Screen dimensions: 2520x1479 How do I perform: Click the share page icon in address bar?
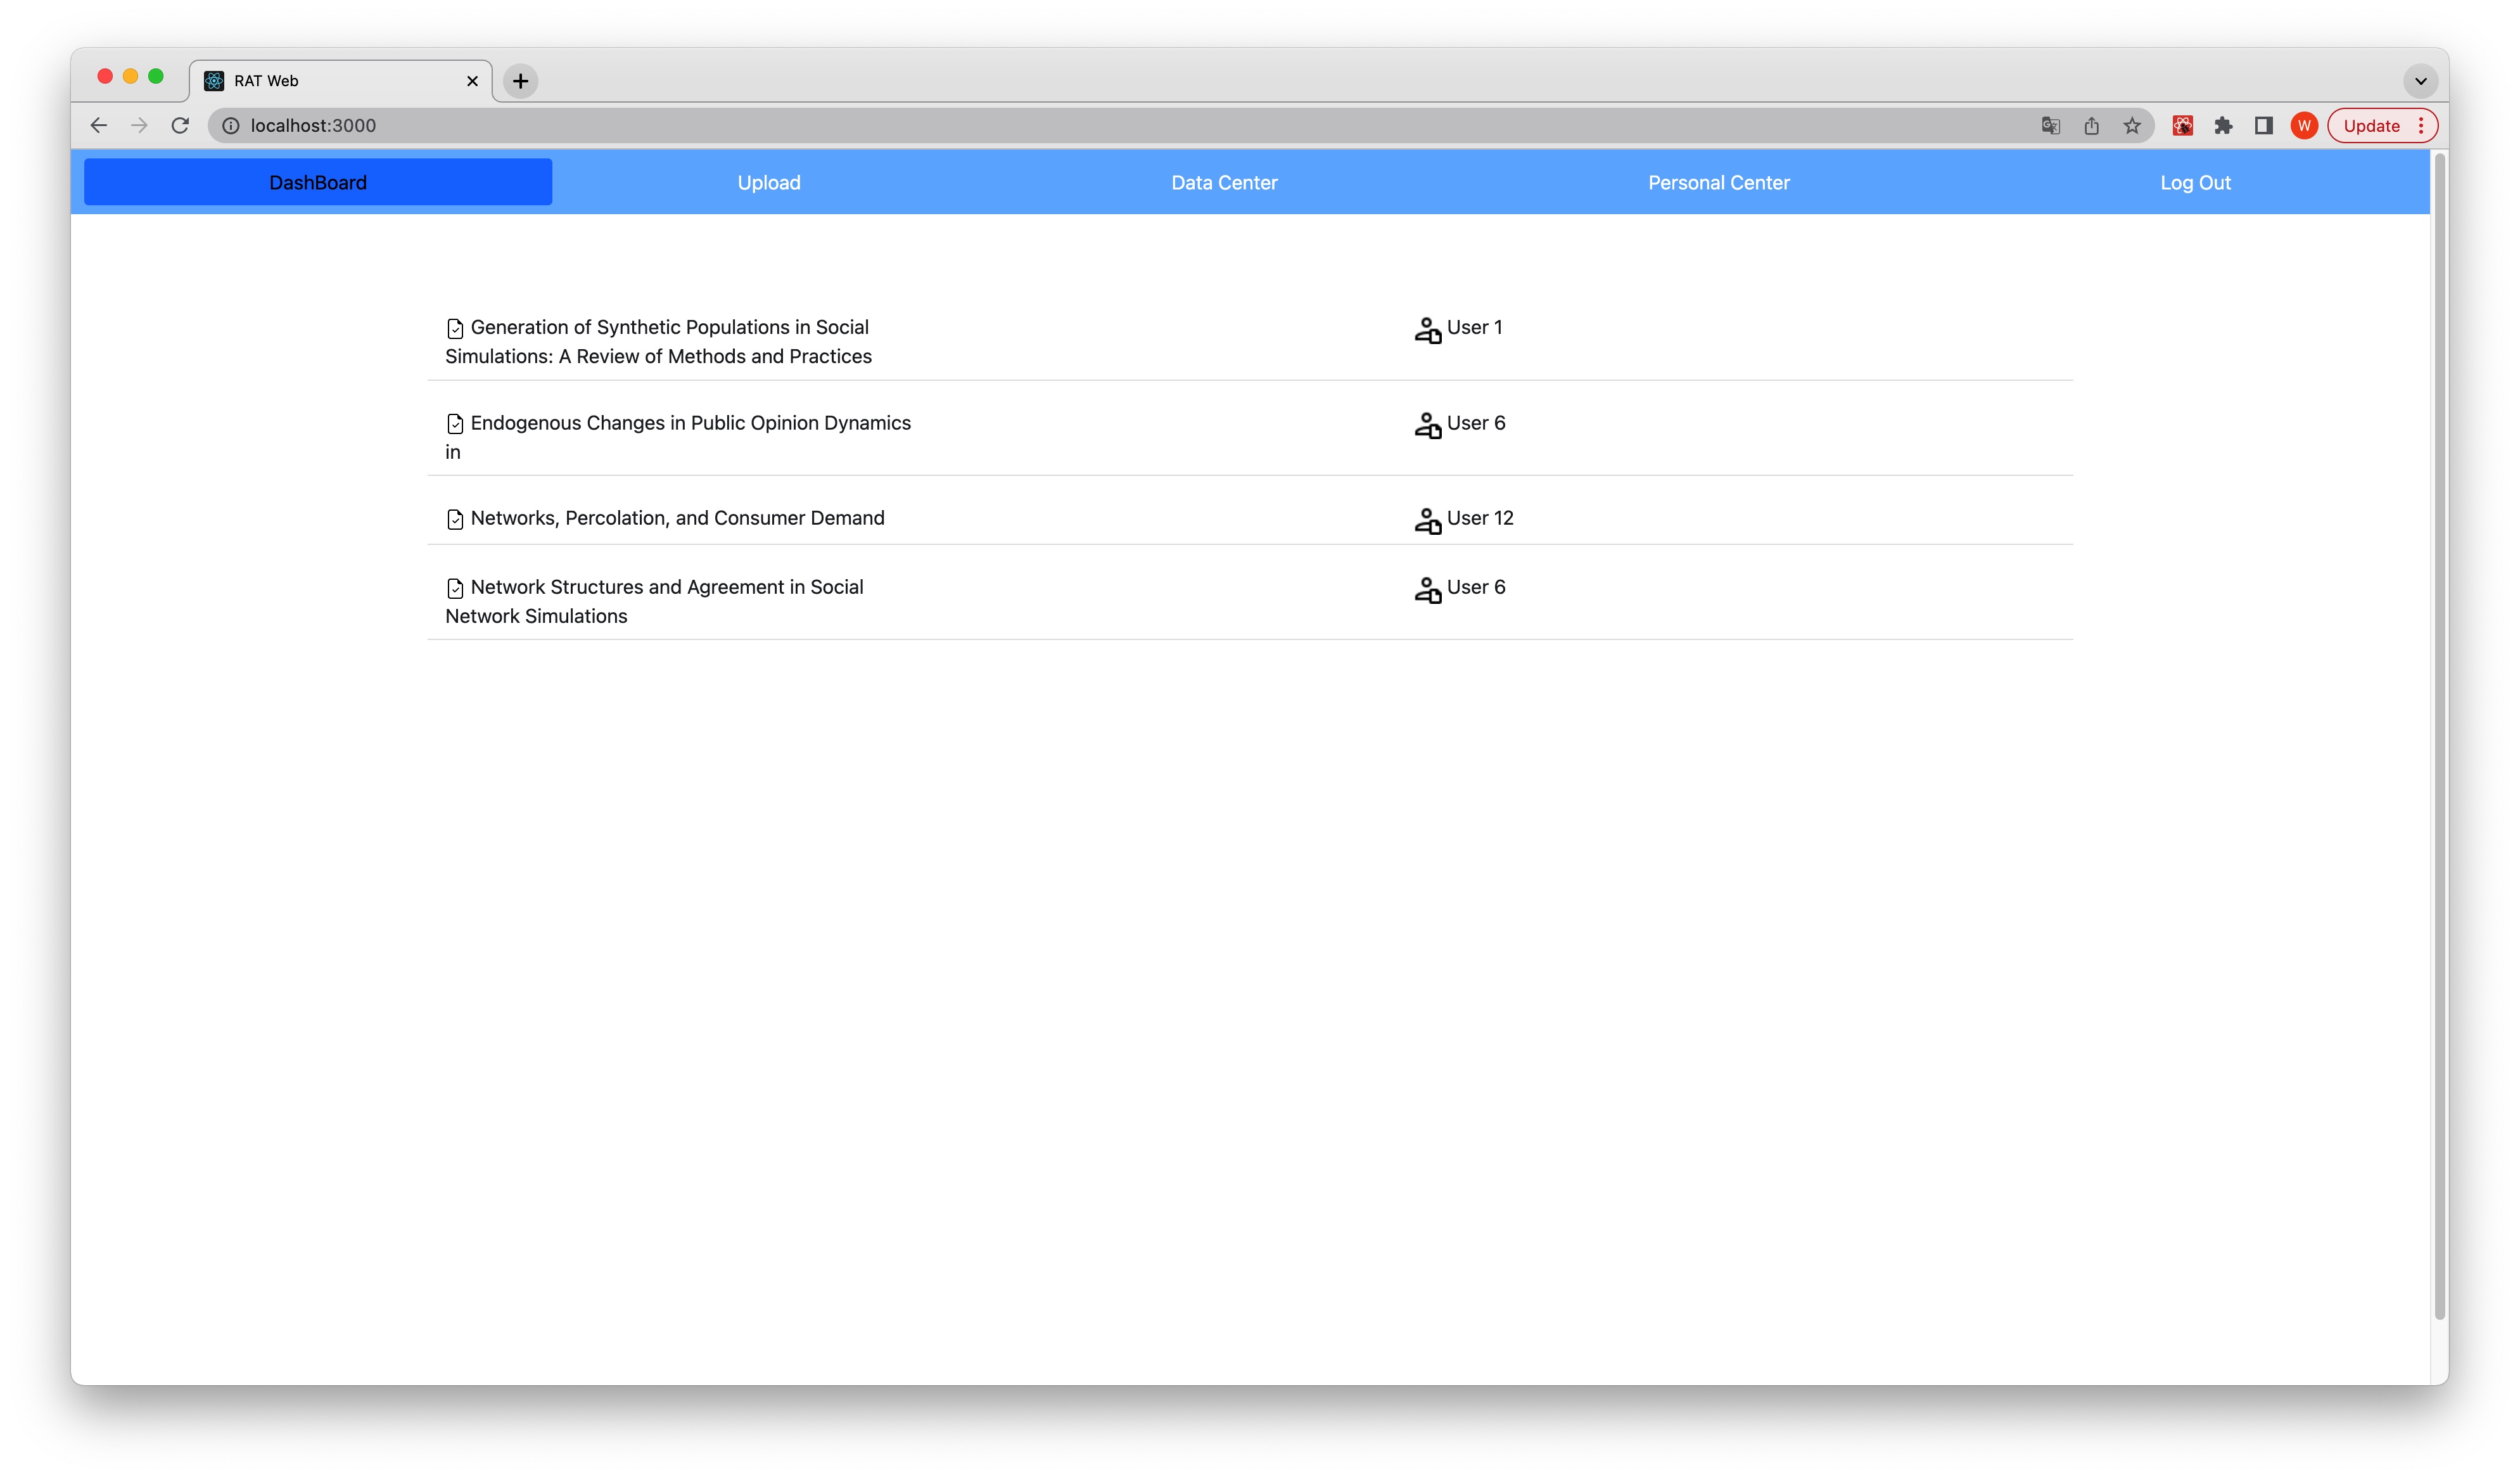[2091, 125]
